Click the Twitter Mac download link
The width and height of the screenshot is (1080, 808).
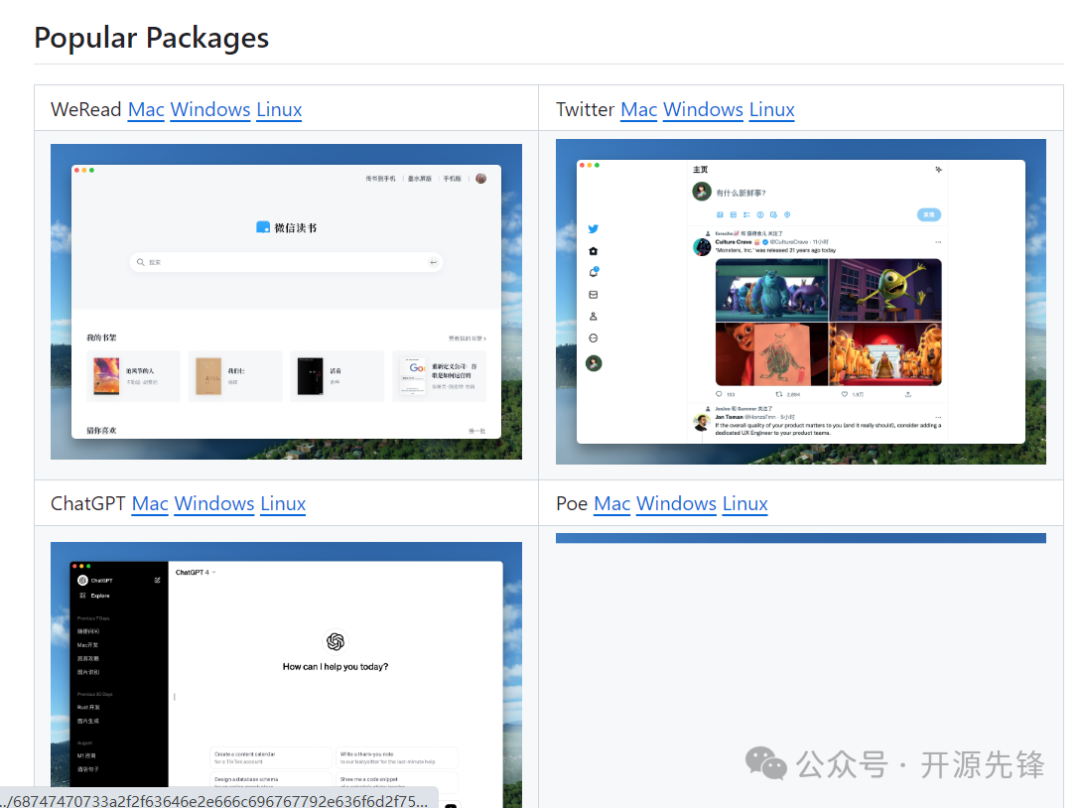coord(639,109)
